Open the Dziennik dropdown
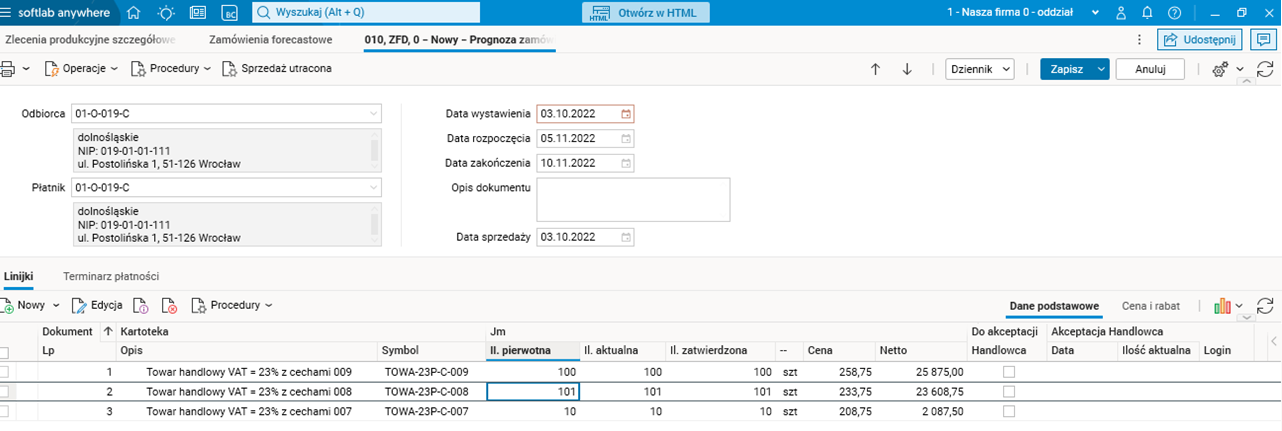This screenshot has height=431, width=1282. 980,69
